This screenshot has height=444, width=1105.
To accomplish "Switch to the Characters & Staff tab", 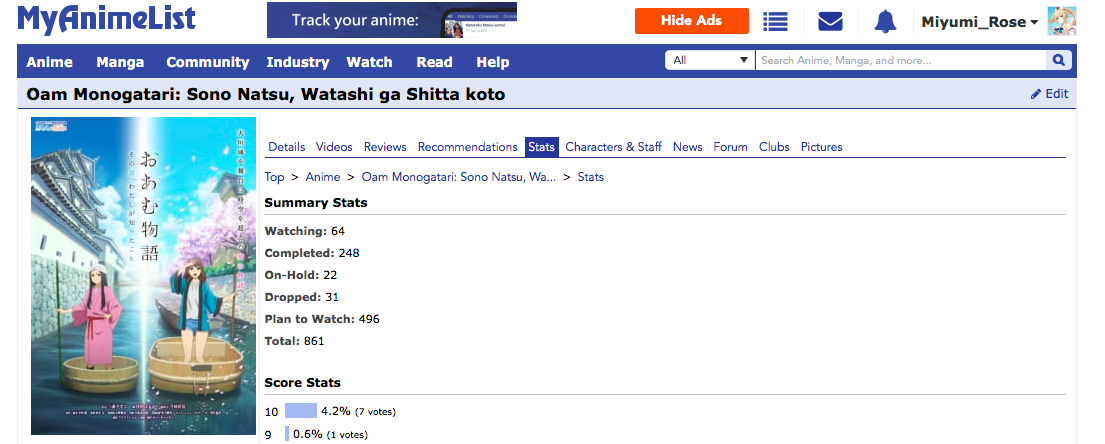I will [613, 147].
